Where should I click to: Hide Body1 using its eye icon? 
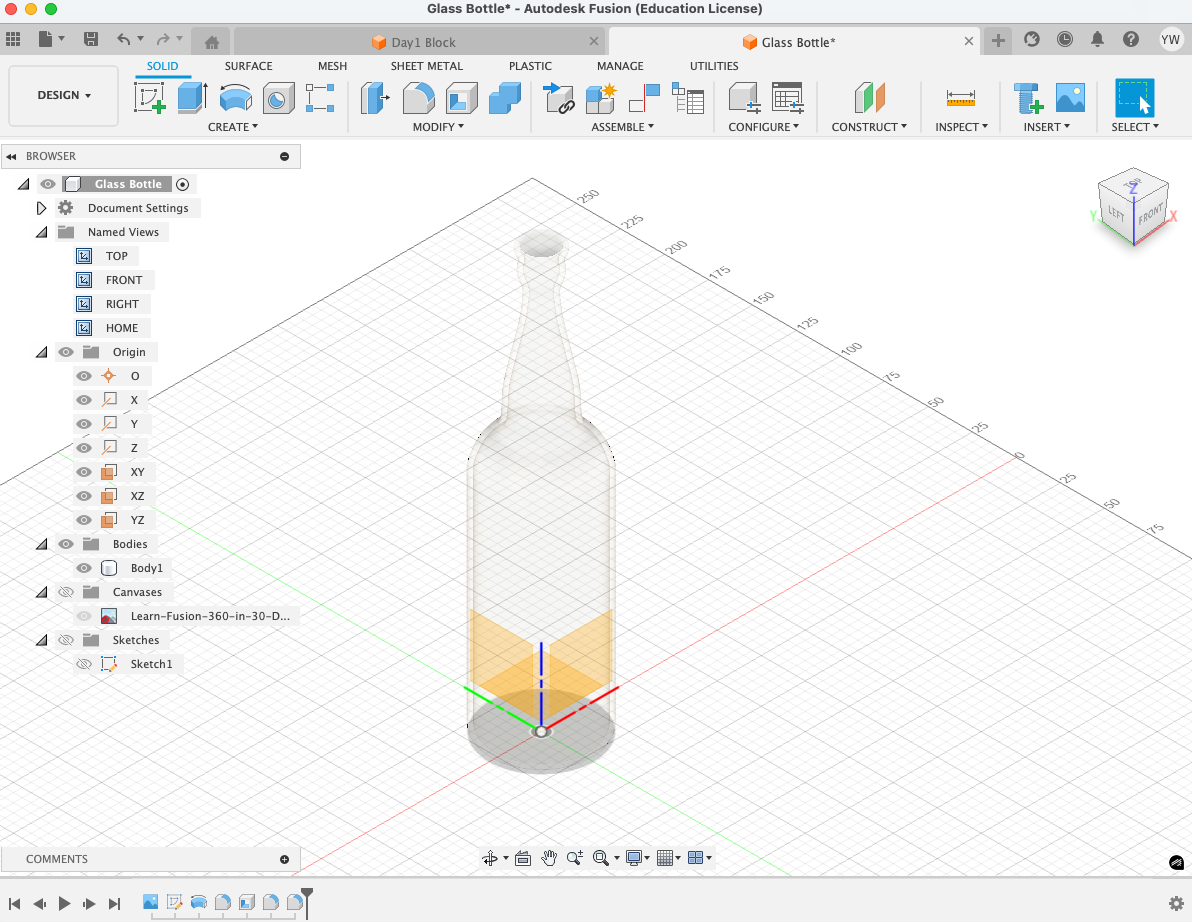pyautogui.click(x=84, y=568)
